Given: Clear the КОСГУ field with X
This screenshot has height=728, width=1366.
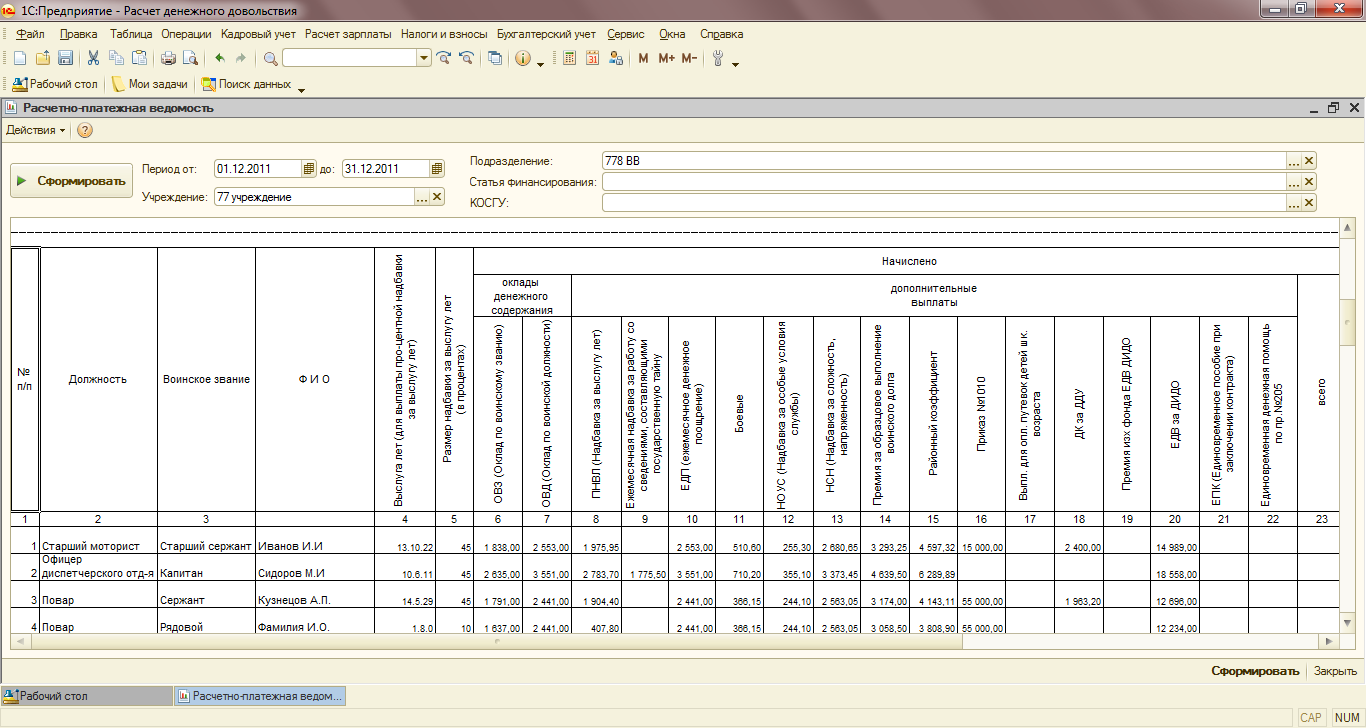Looking at the screenshot, I should pos(1309,203).
